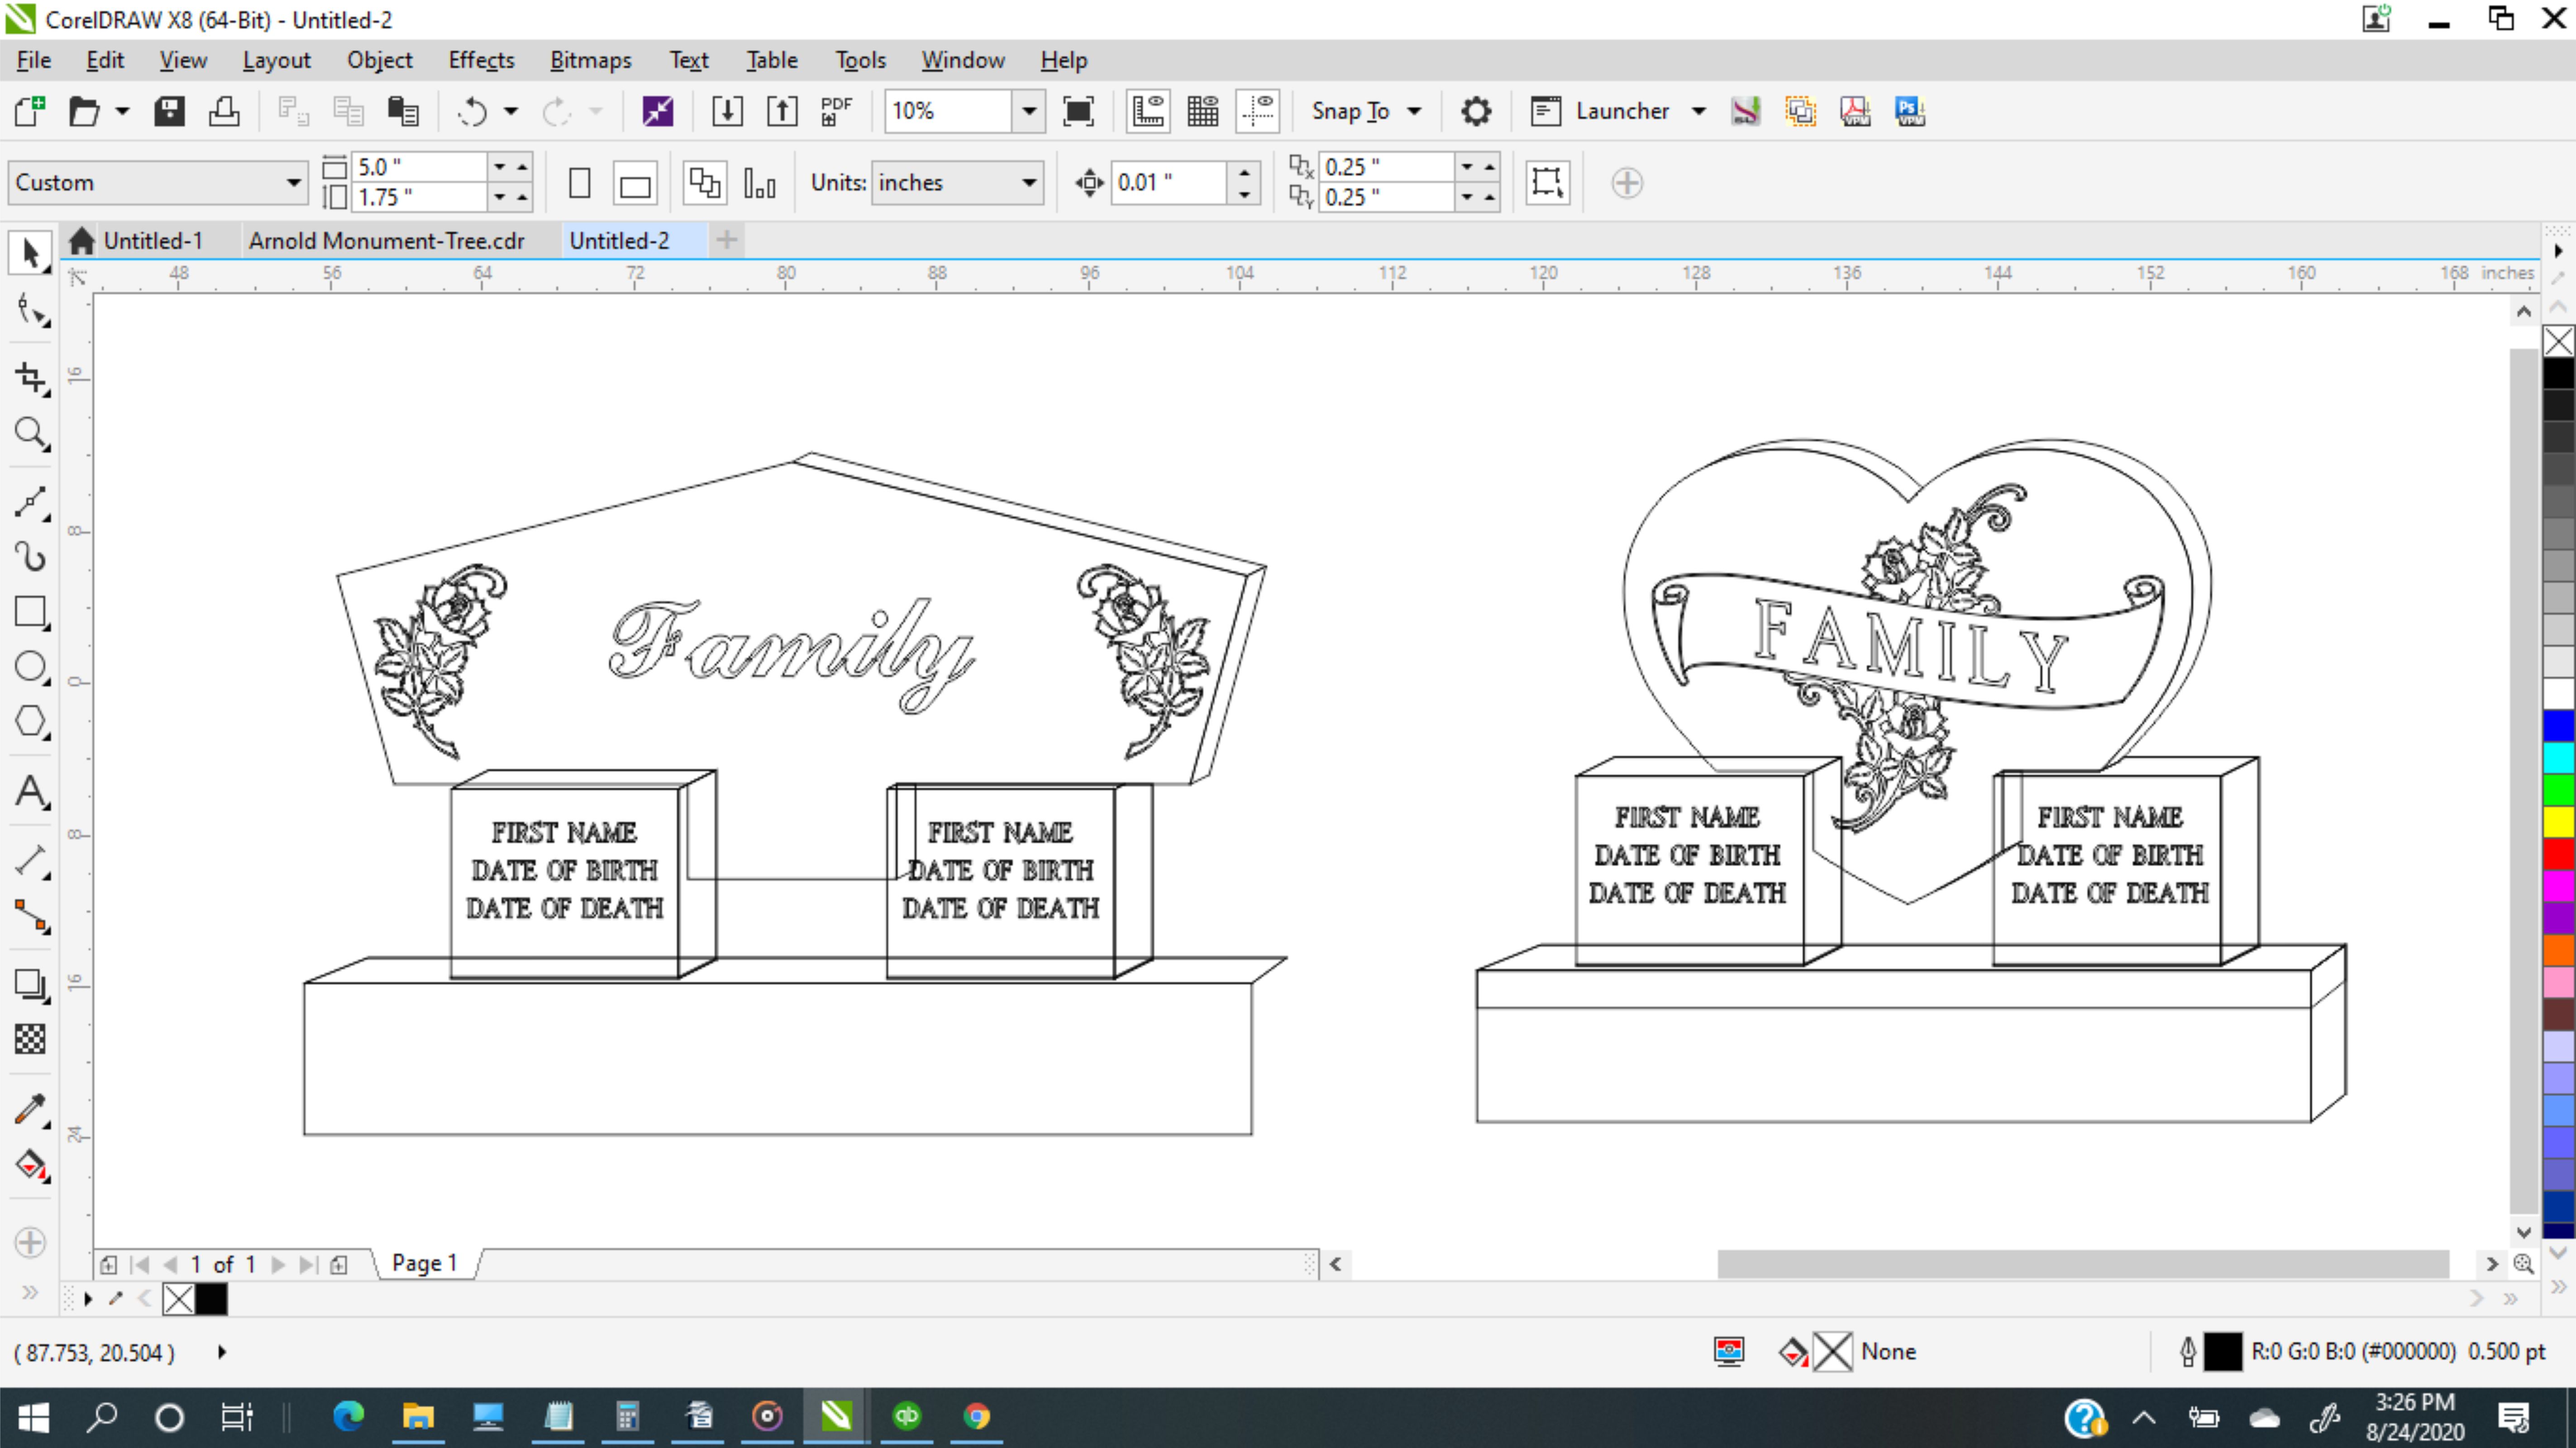Click the Publish to PDF icon
This screenshot has height=1448, width=2576.
[836, 111]
